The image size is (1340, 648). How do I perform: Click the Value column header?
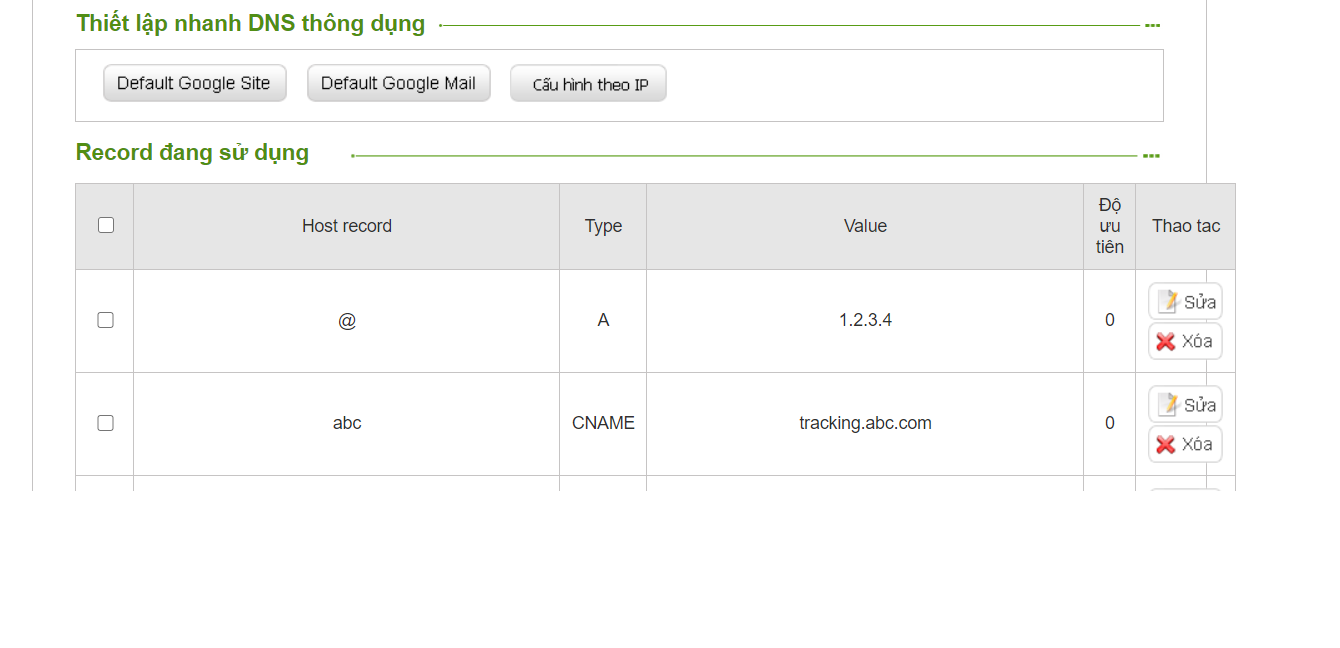(865, 226)
